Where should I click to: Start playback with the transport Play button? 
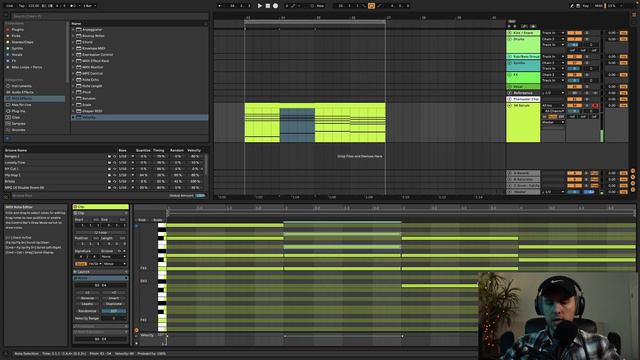click(x=260, y=6)
